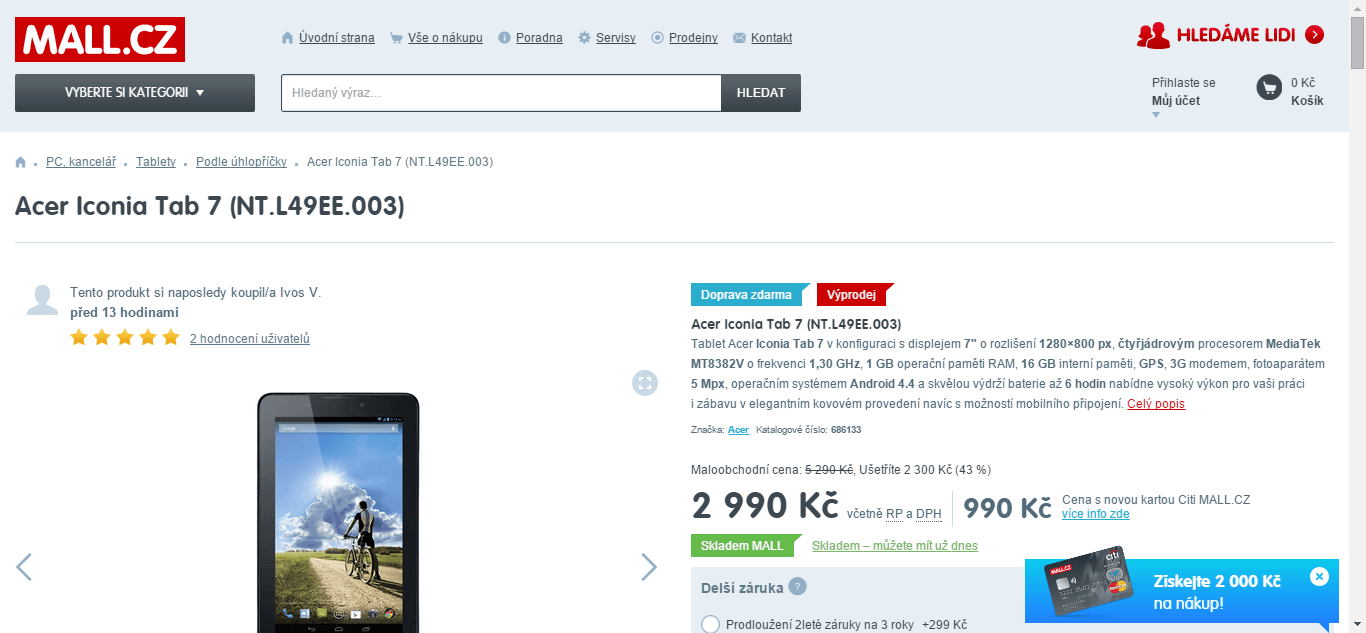This screenshot has height=633, width=1366.
Task: Open Kontakt menu link
Action: point(771,38)
